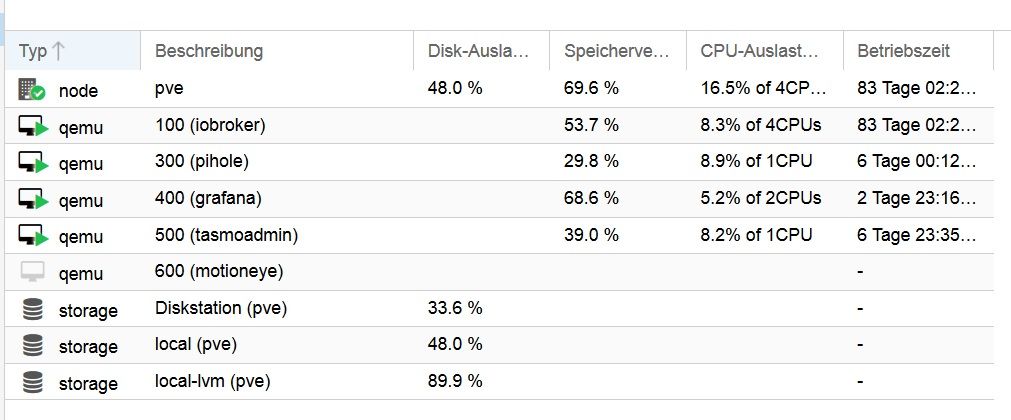The height and width of the screenshot is (420, 1011).
Task: Click the running VM icon for pihole
Action: (34, 163)
